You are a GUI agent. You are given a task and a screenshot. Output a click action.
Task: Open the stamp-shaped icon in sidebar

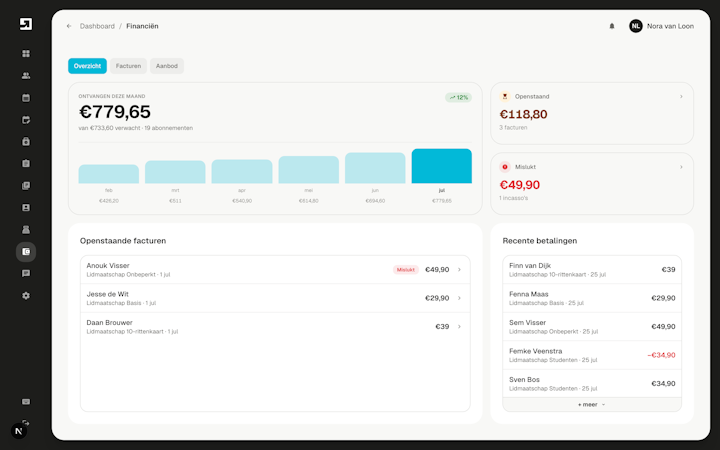26,230
